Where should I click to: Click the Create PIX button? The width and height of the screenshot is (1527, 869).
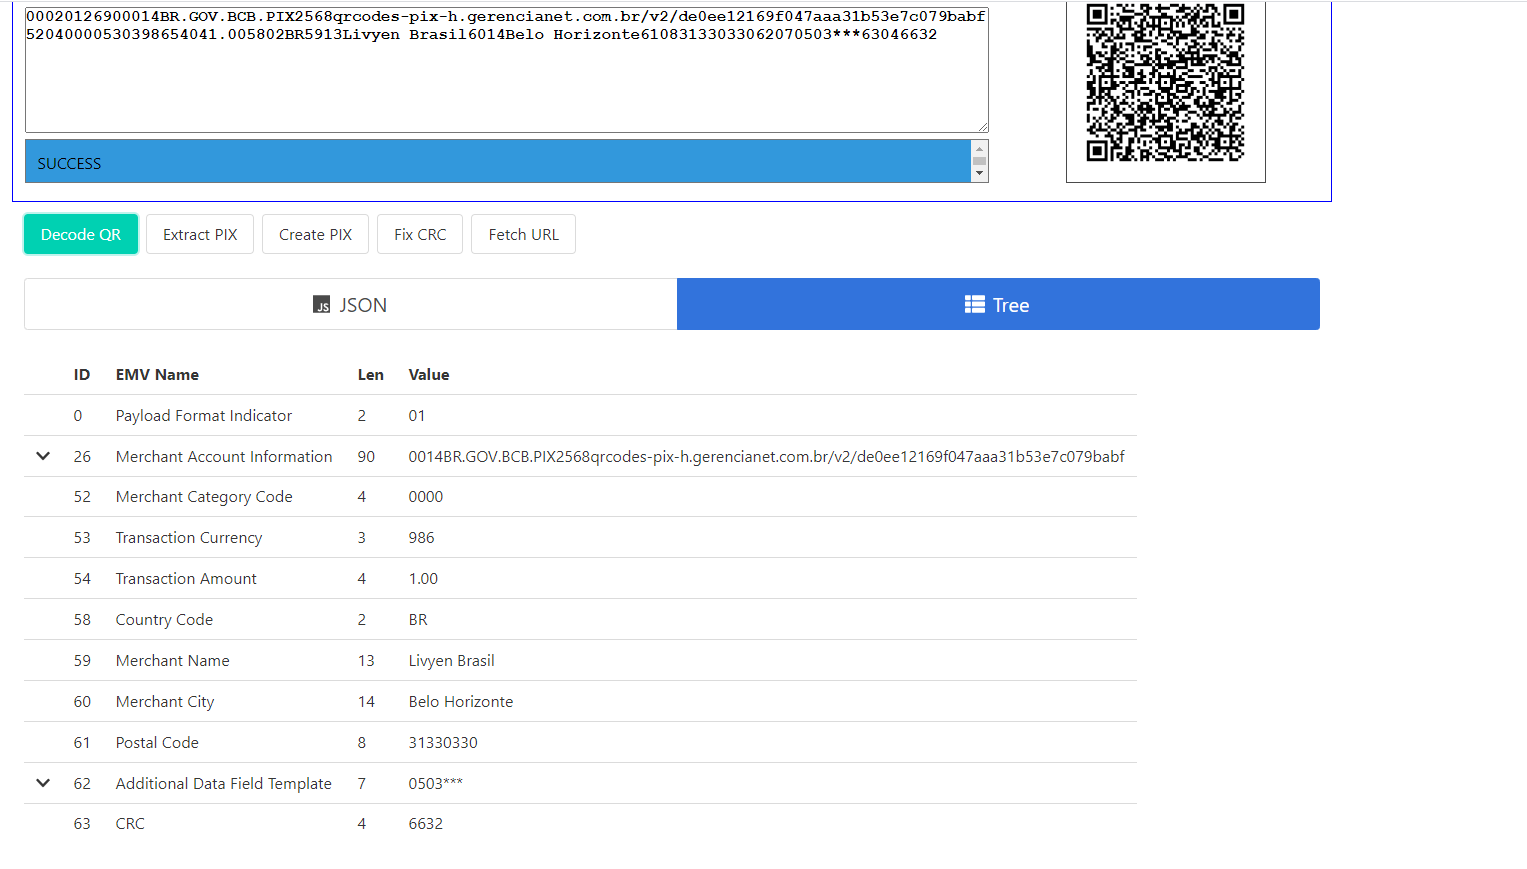(315, 234)
